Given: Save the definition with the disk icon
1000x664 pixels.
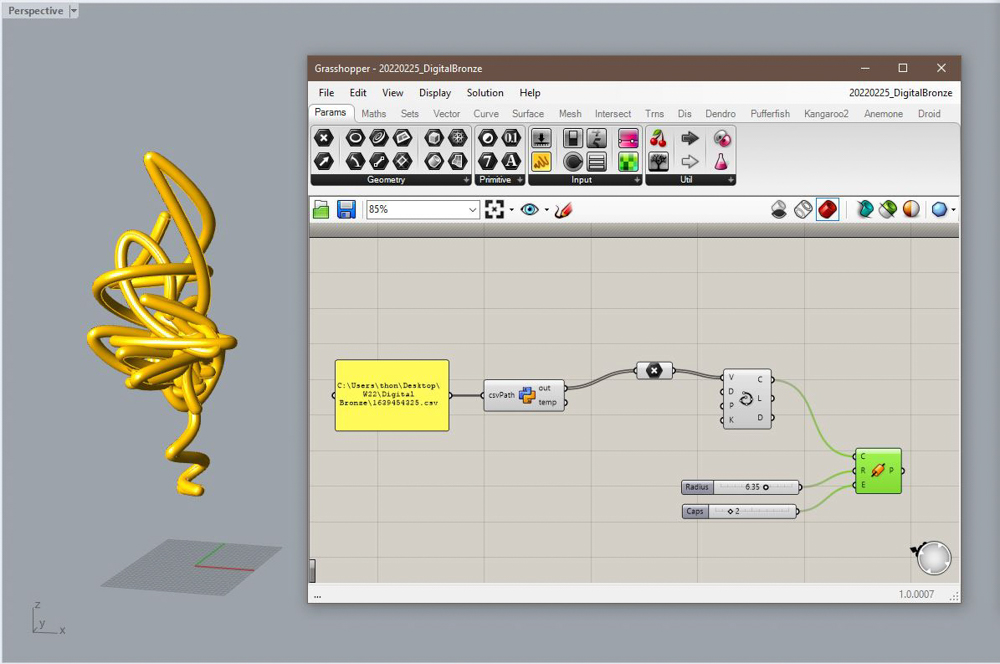Looking at the screenshot, I should coord(348,209).
